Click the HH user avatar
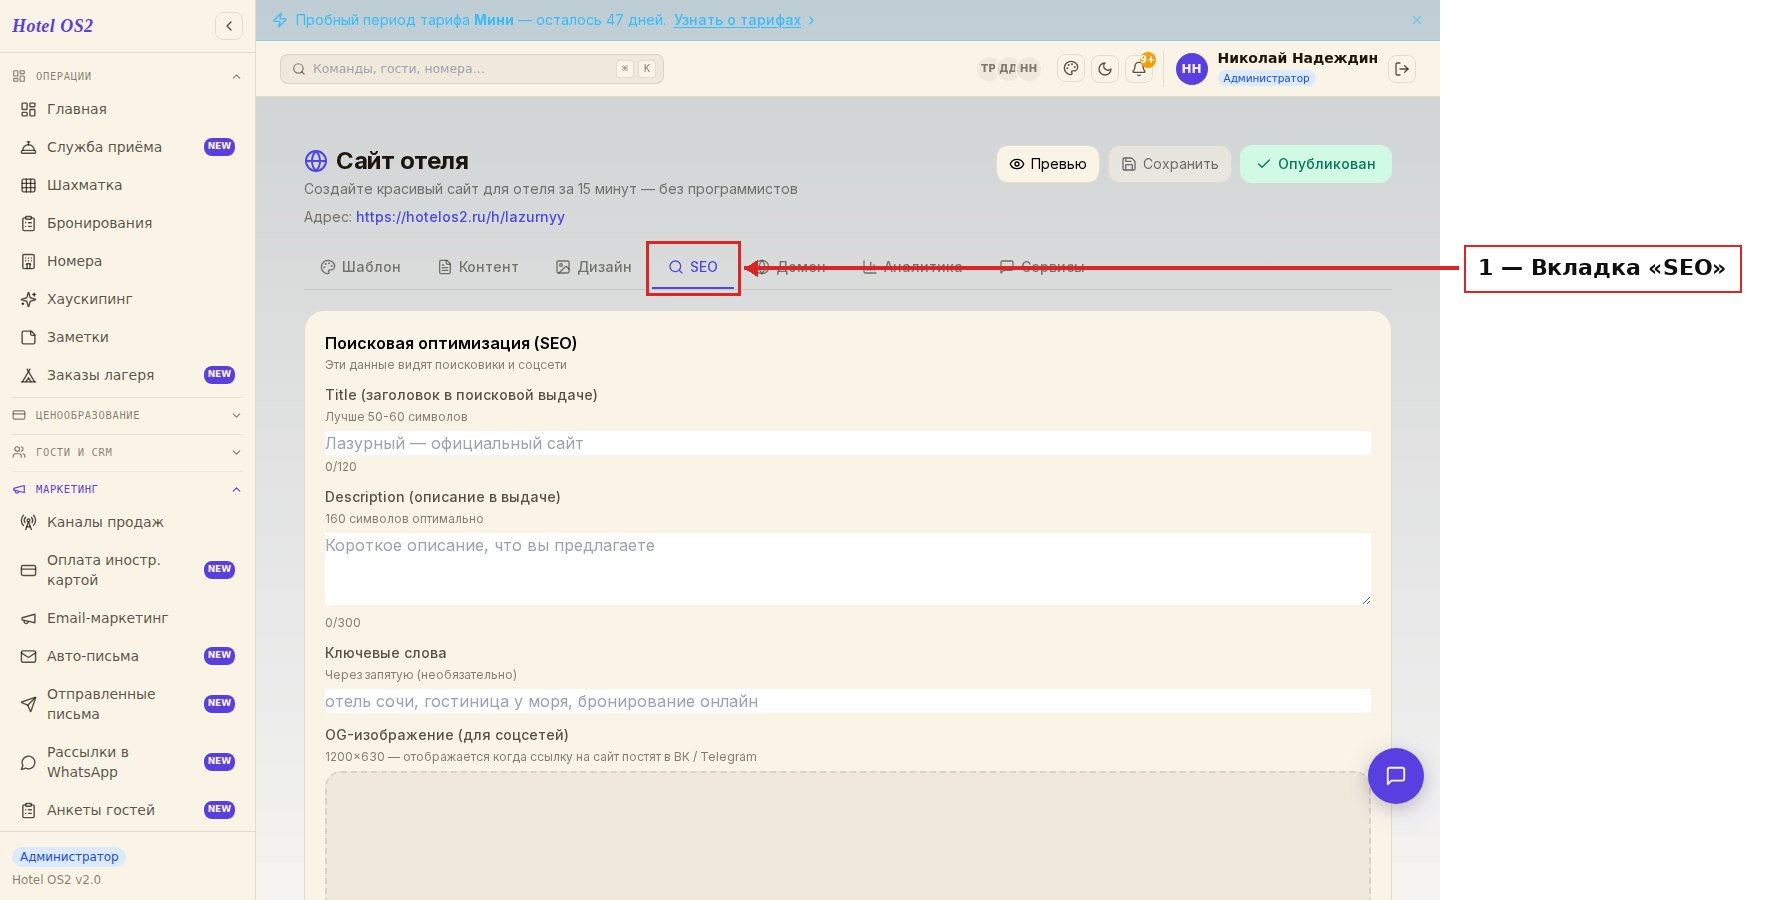The width and height of the screenshot is (1765, 900). coord(1191,68)
